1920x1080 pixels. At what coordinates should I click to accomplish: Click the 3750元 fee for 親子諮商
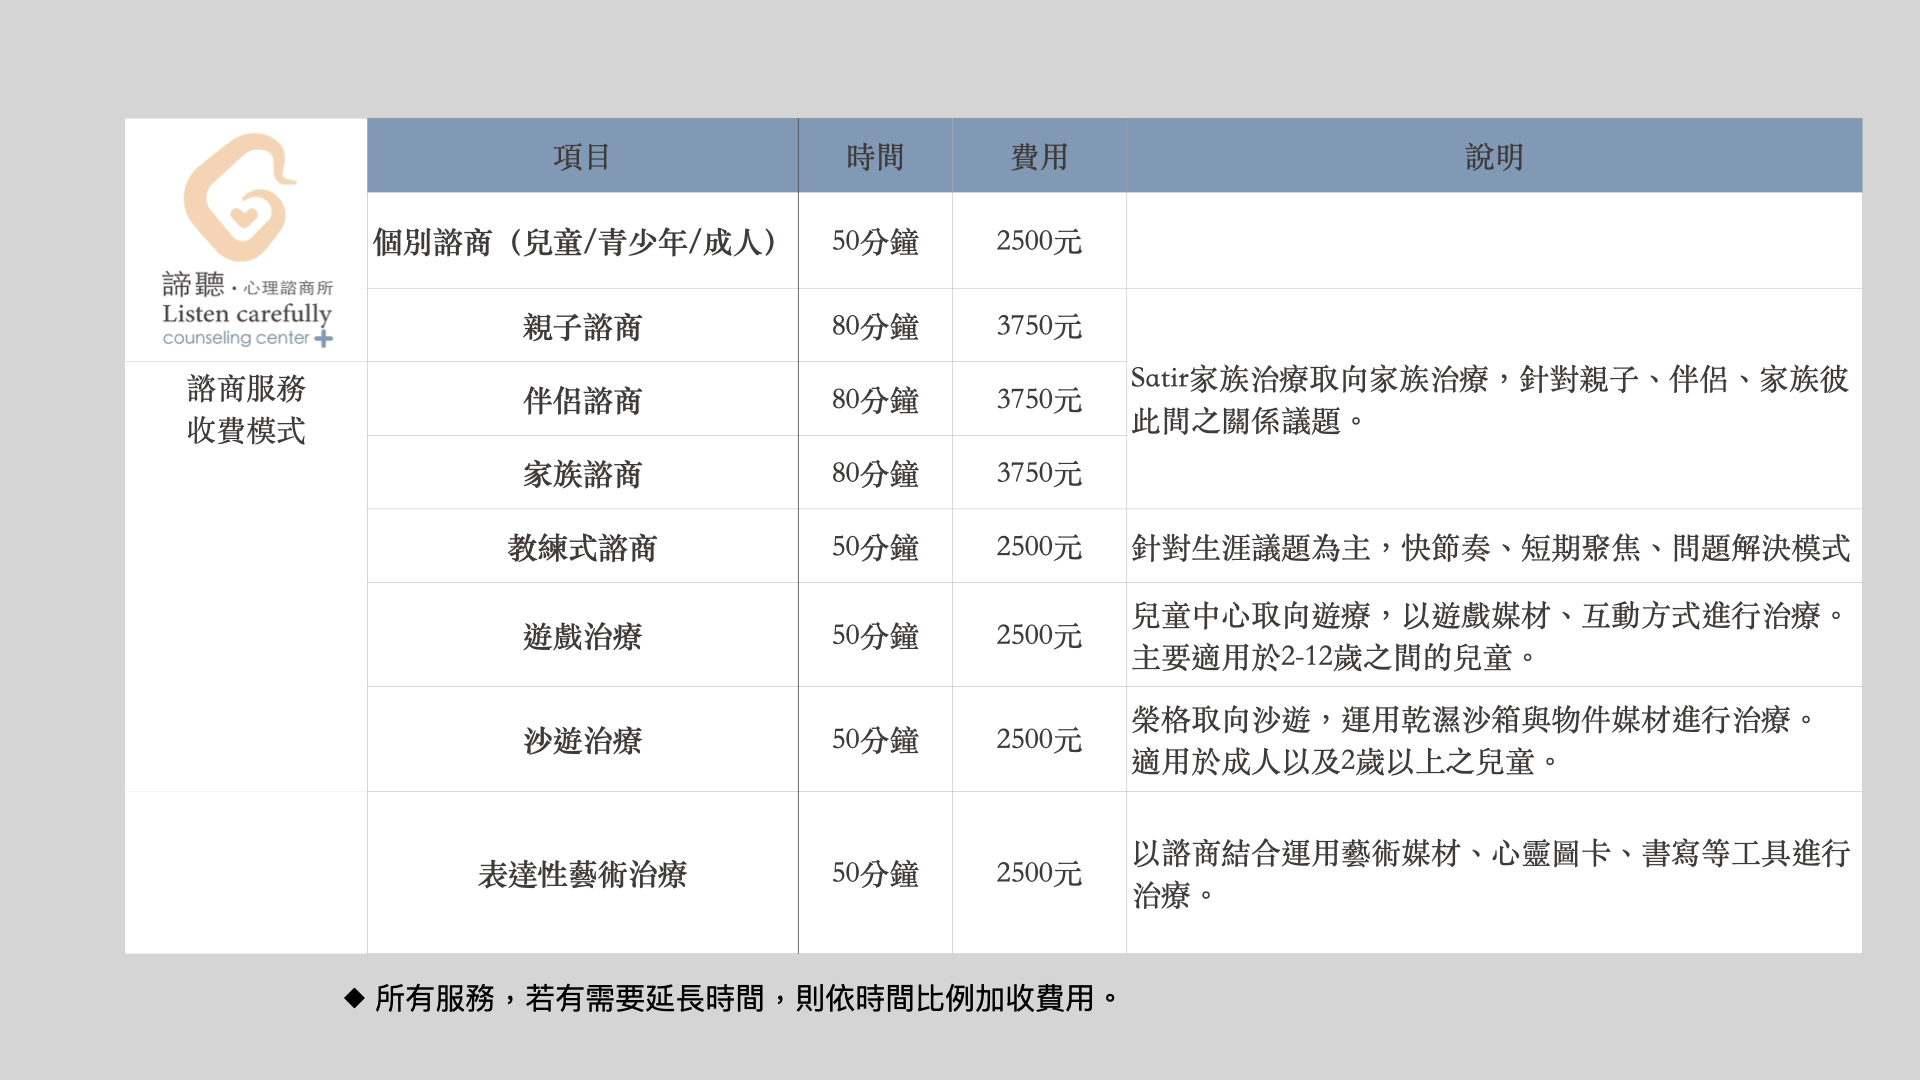pos(1039,326)
